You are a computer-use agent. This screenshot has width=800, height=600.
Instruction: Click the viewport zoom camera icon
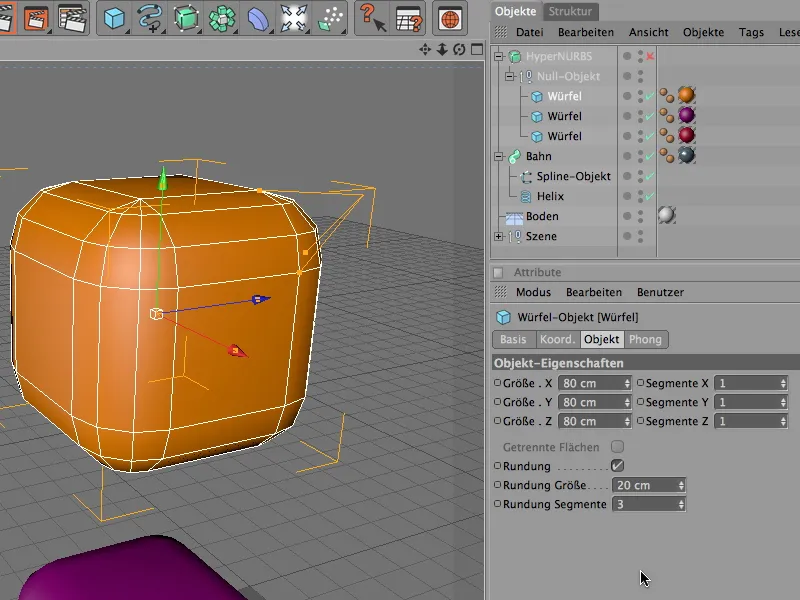[442, 49]
